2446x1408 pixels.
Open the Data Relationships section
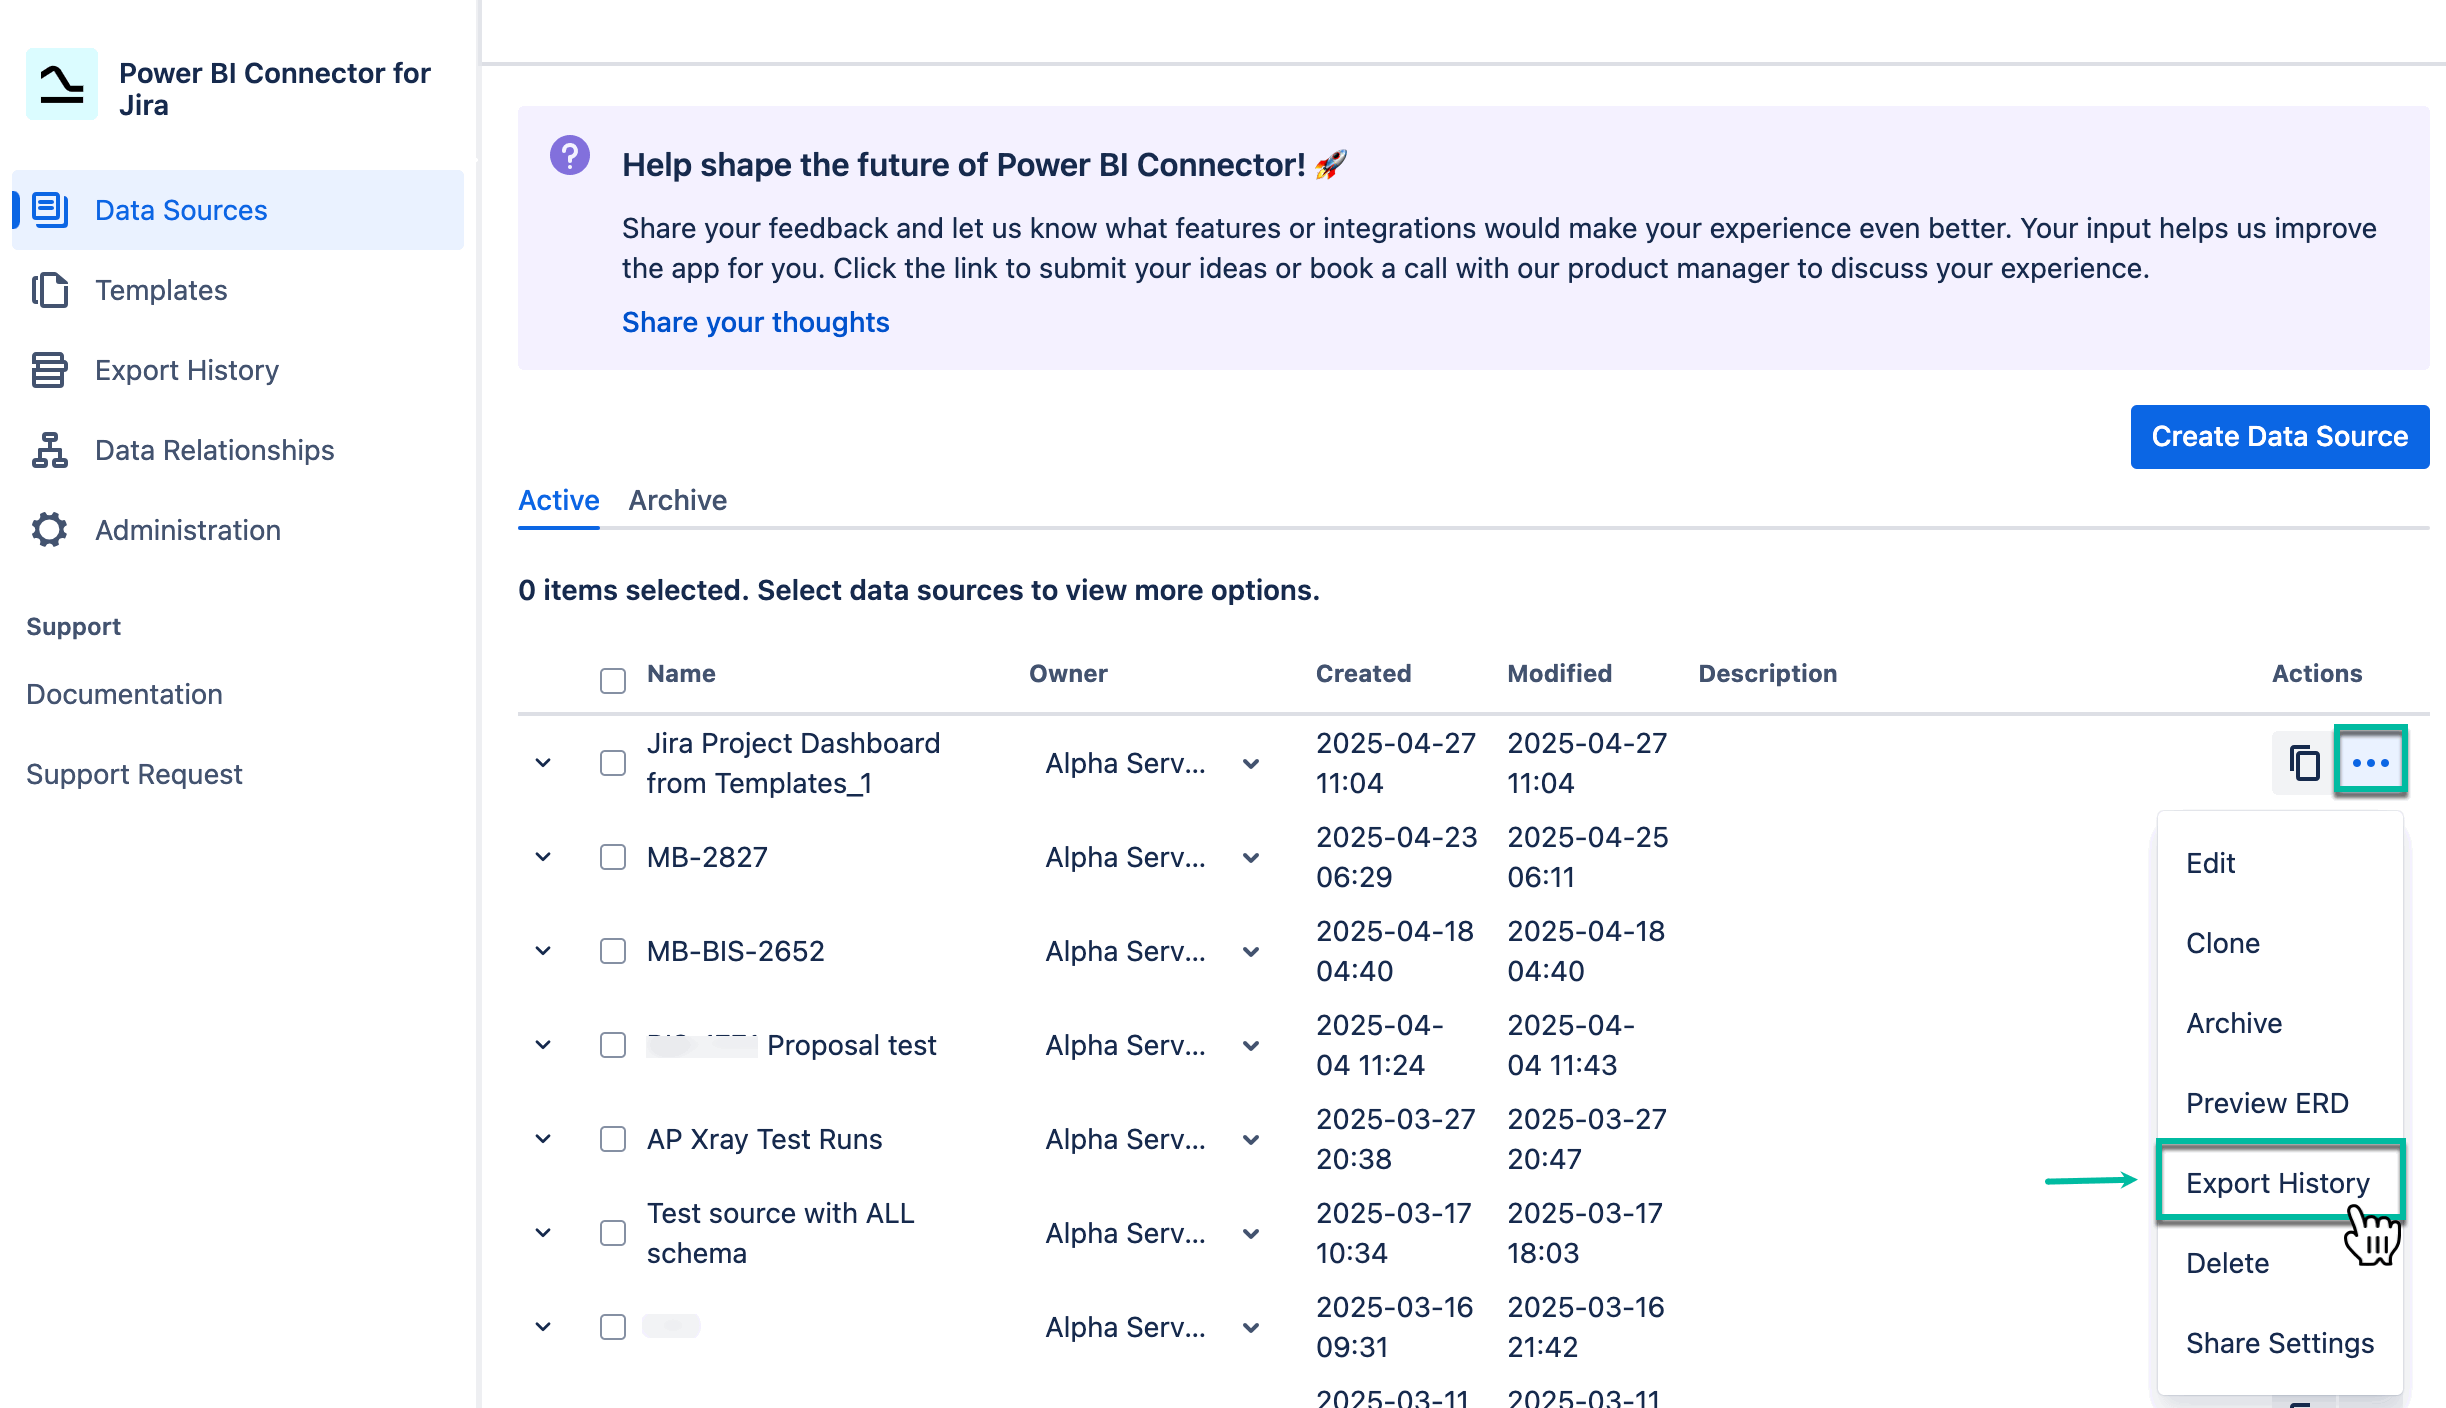click(214, 450)
